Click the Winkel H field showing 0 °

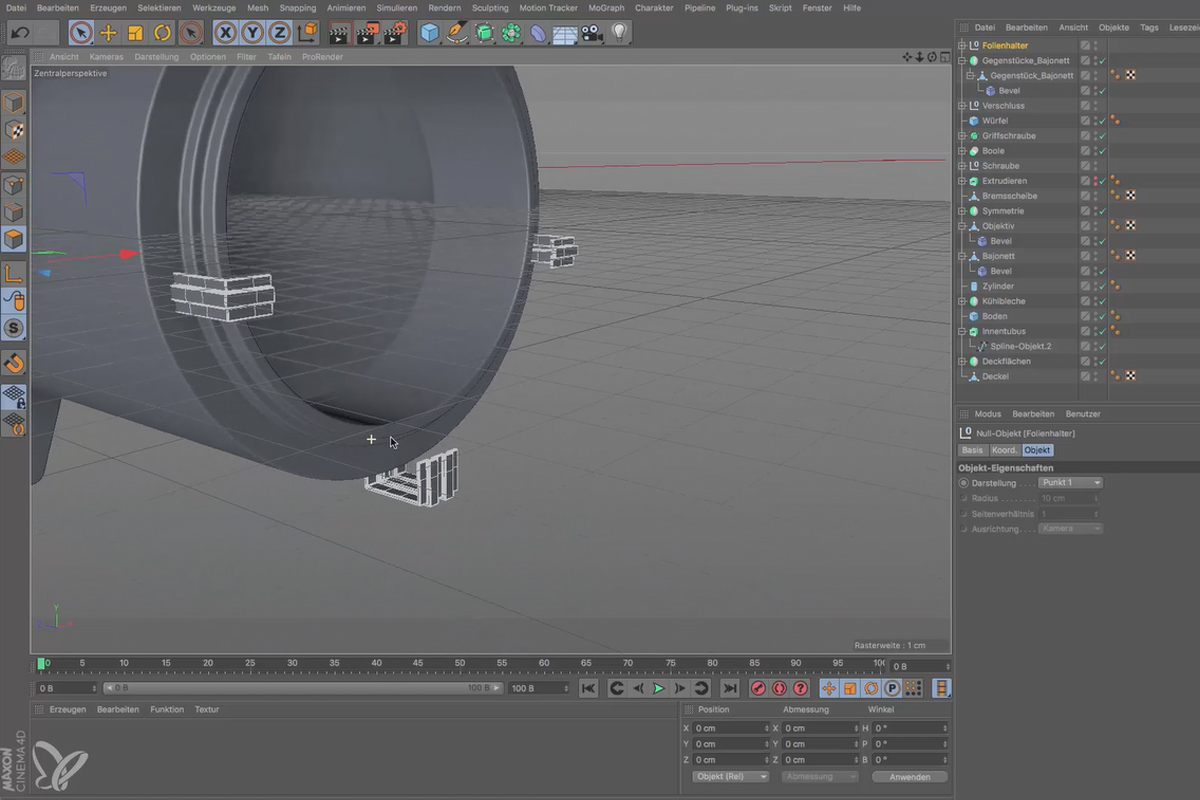[910, 728]
